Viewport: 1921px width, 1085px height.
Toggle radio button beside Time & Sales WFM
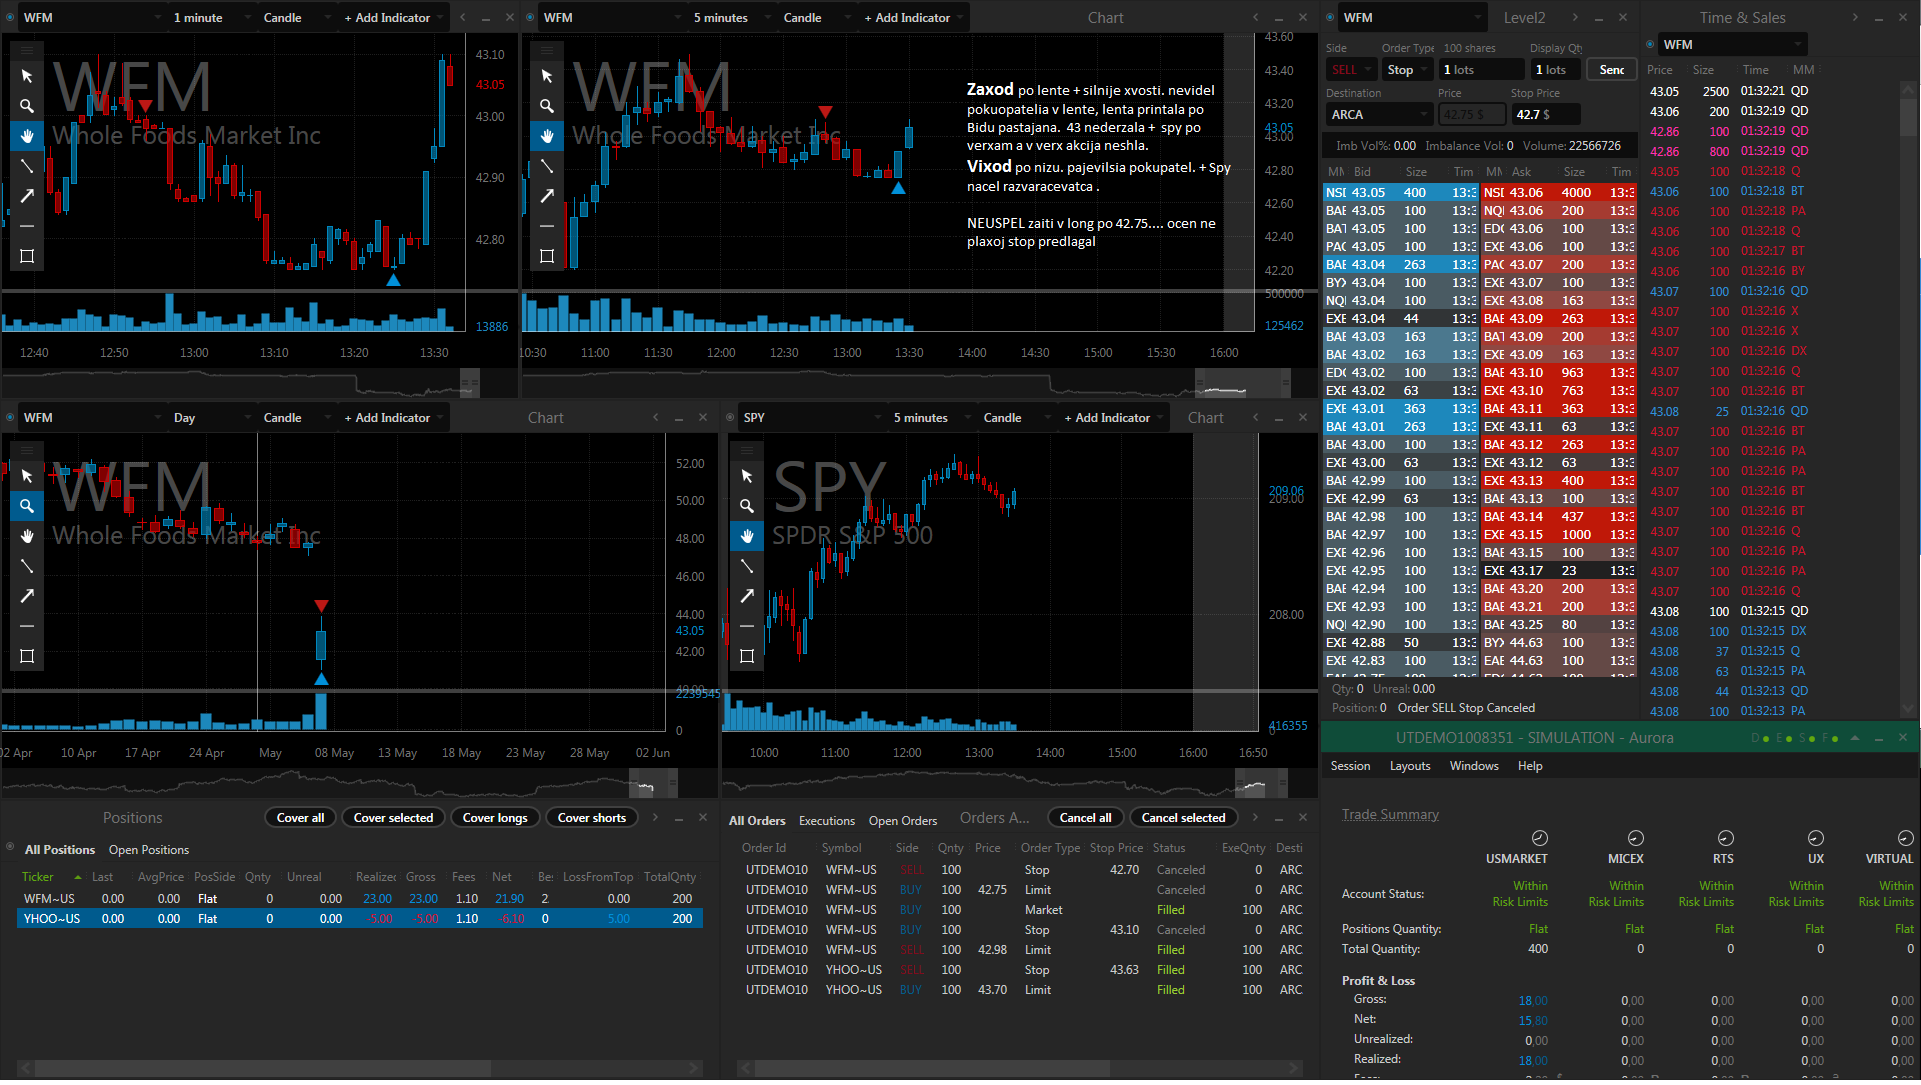click(1650, 44)
